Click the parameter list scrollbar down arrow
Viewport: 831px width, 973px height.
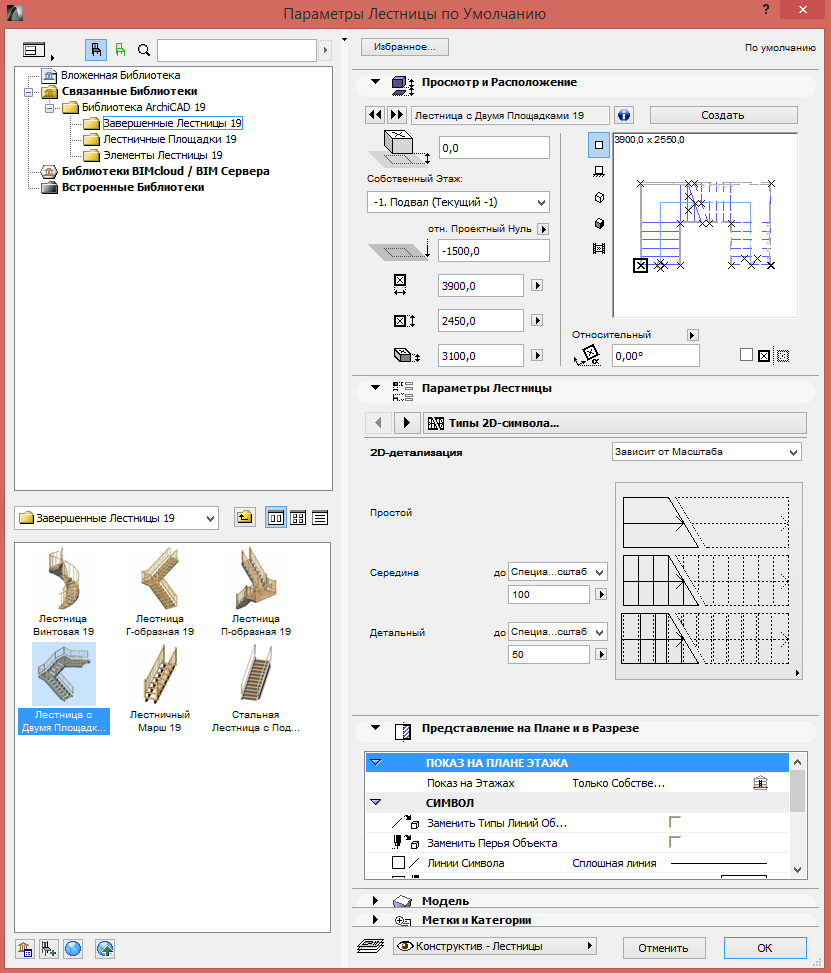tap(797, 870)
